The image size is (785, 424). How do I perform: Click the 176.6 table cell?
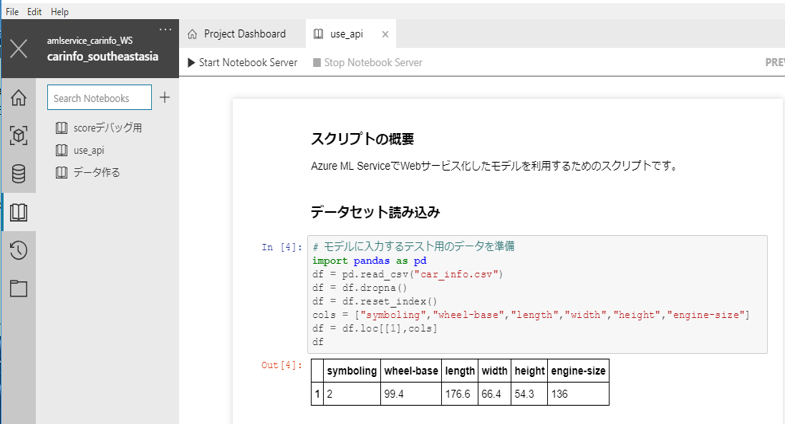pyautogui.click(x=460, y=394)
